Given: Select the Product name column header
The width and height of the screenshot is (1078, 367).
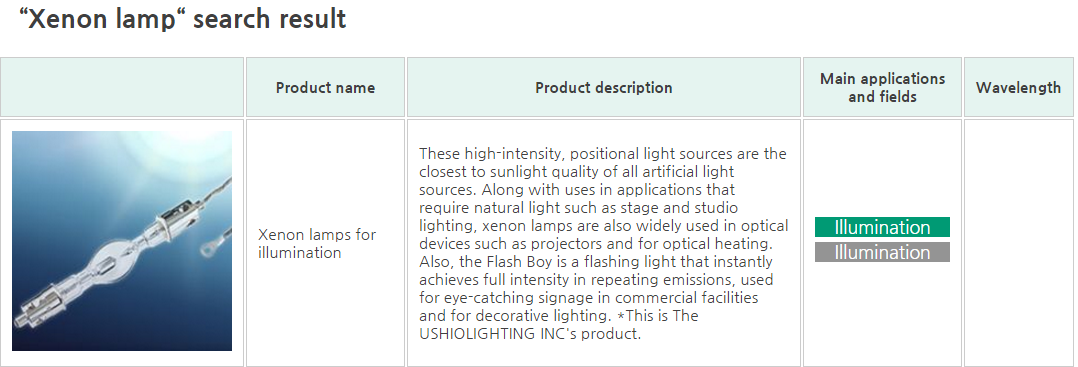Looking at the screenshot, I should click(325, 87).
